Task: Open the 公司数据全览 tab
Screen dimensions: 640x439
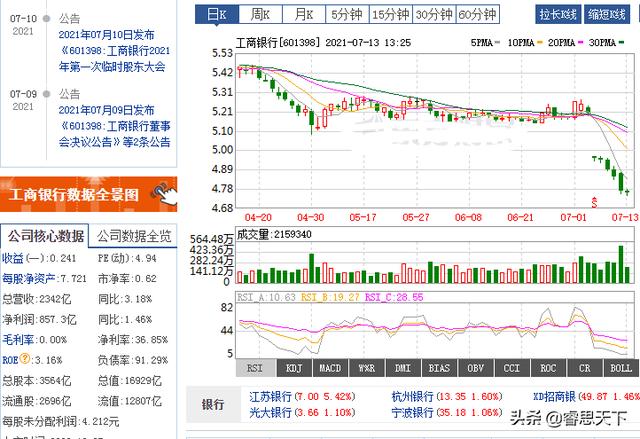Action: point(134,237)
